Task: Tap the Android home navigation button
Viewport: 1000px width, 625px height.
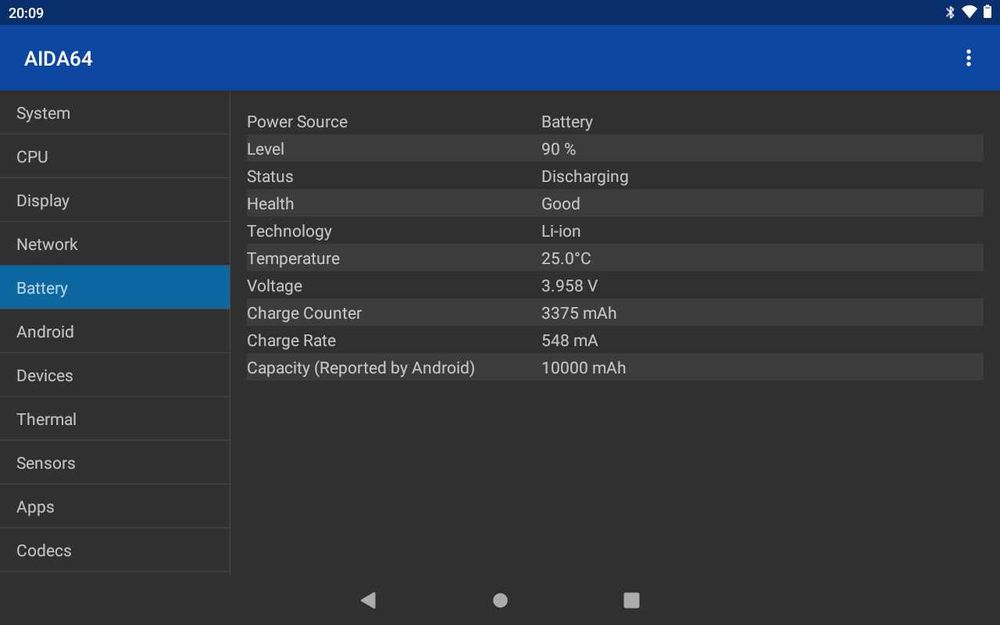Action: (501, 600)
